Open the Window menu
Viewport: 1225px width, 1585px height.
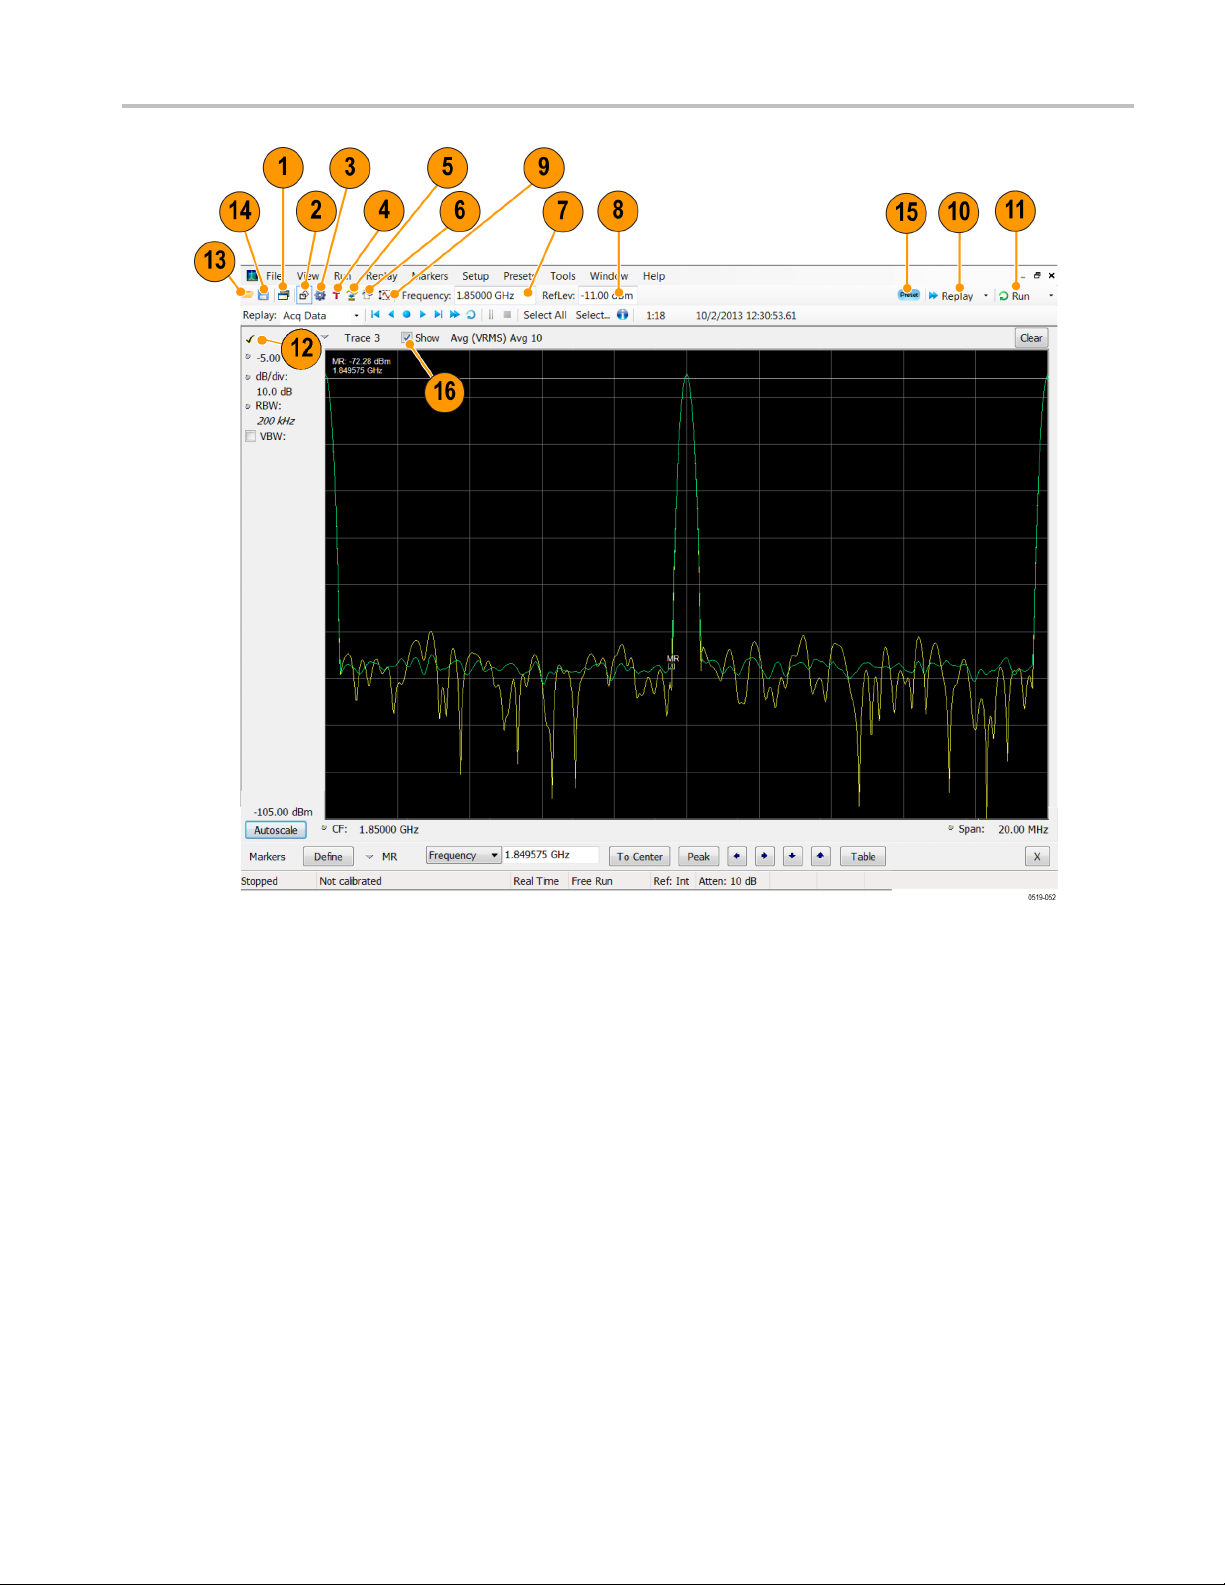pyautogui.click(x=609, y=276)
